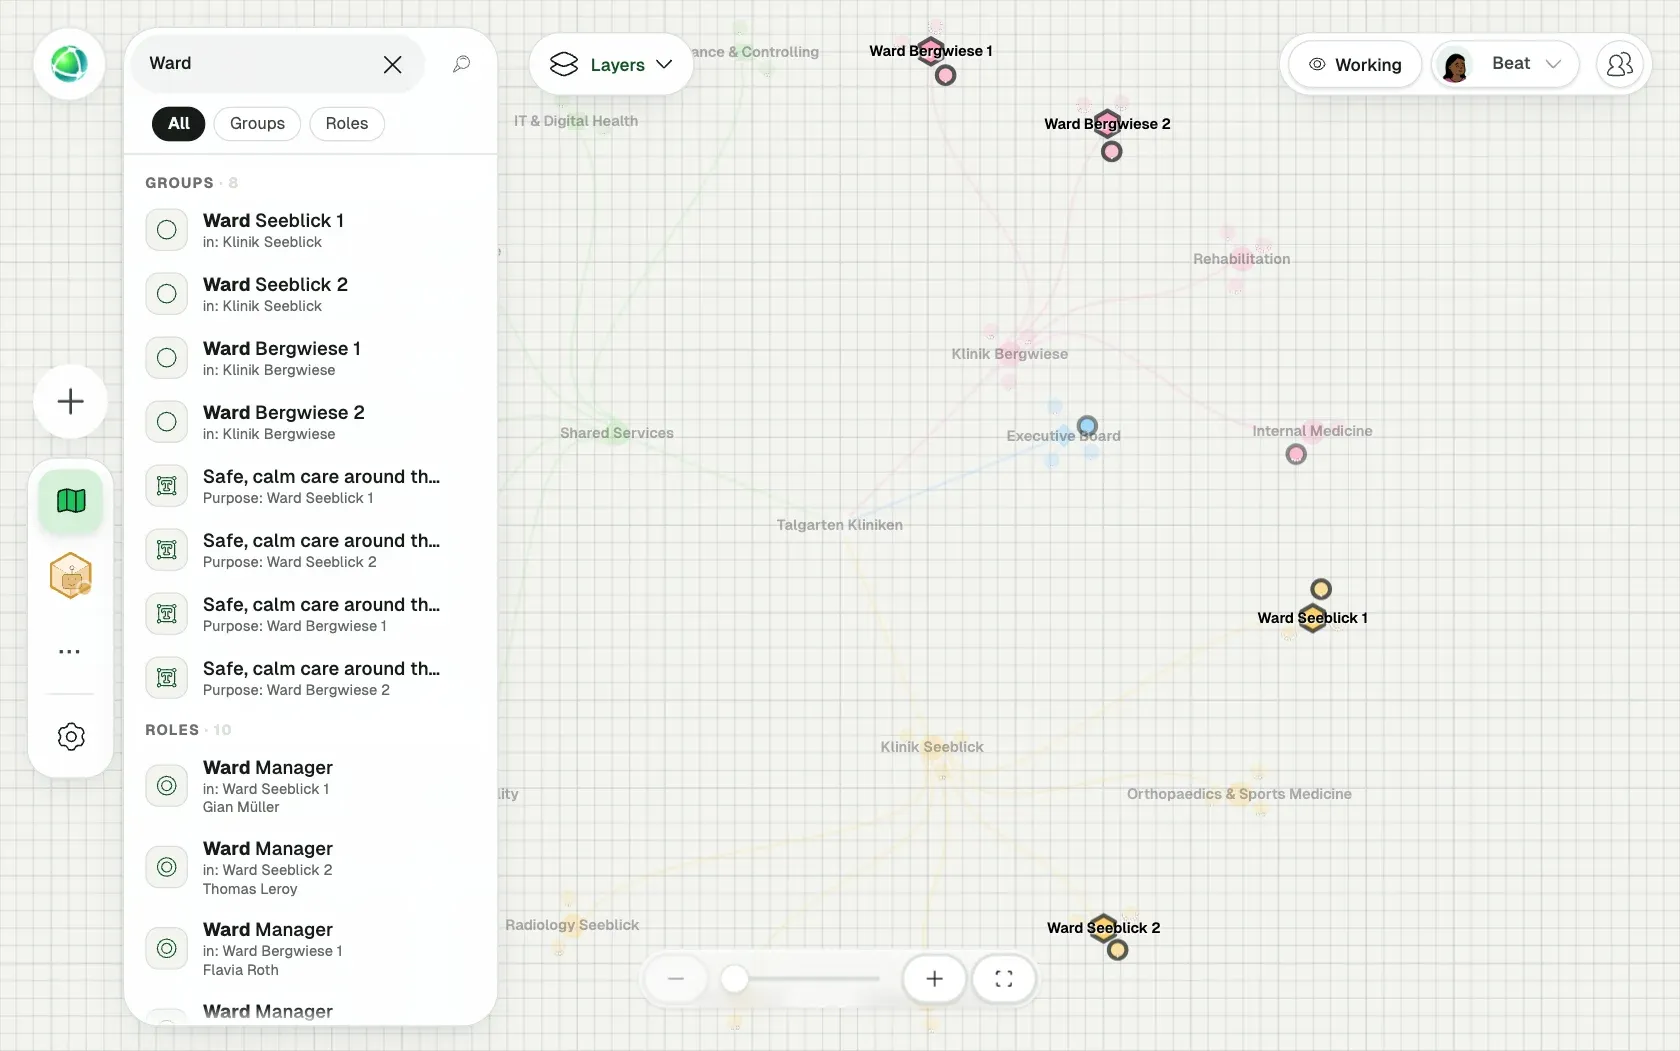Click the add new plus button

tap(70, 402)
